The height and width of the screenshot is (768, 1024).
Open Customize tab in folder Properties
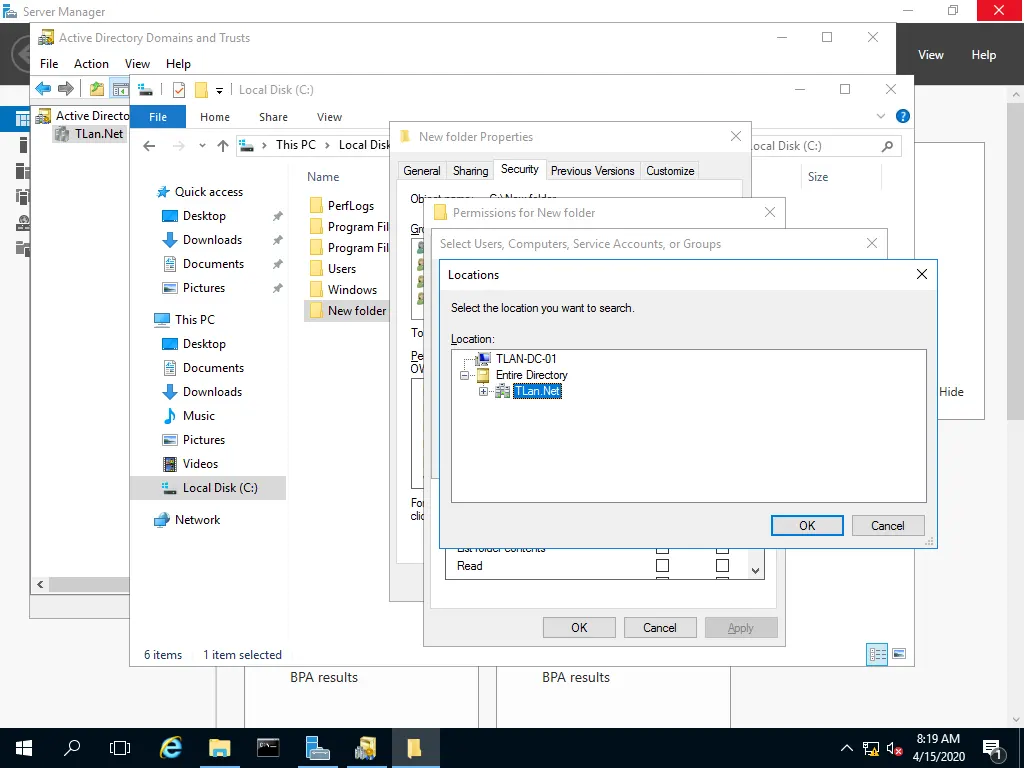(x=670, y=170)
